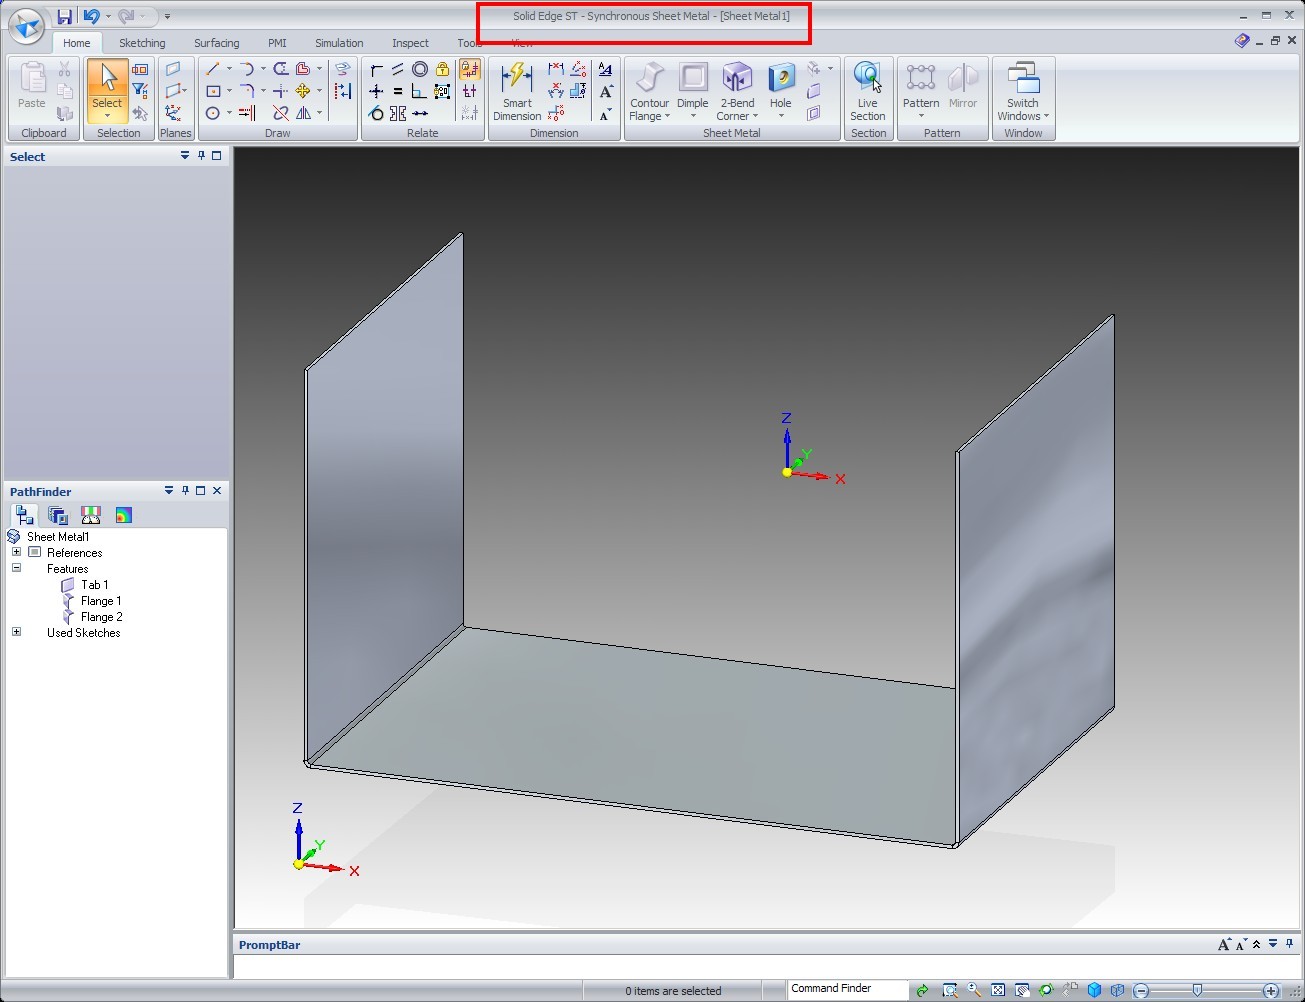Activate the Select tool
The image size is (1305, 1002).
[107, 84]
